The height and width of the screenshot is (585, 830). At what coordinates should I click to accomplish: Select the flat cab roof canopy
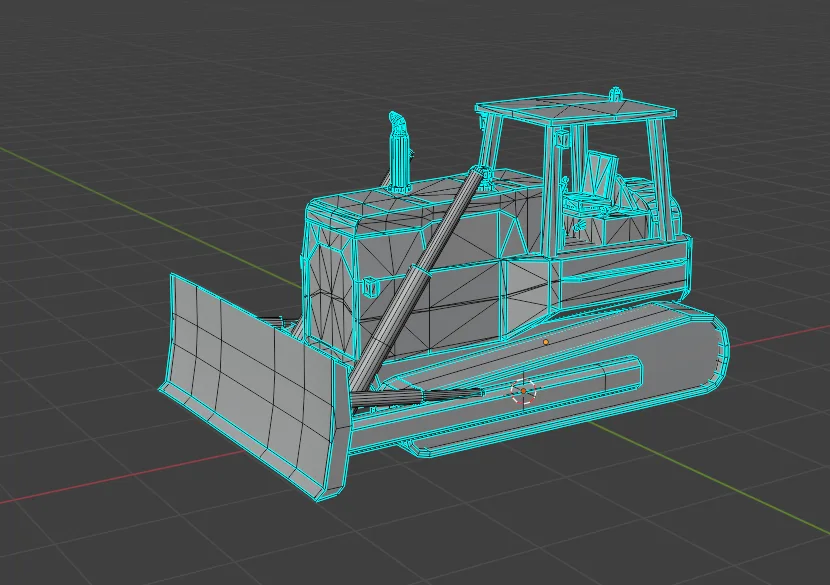pyautogui.click(x=574, y=110)
